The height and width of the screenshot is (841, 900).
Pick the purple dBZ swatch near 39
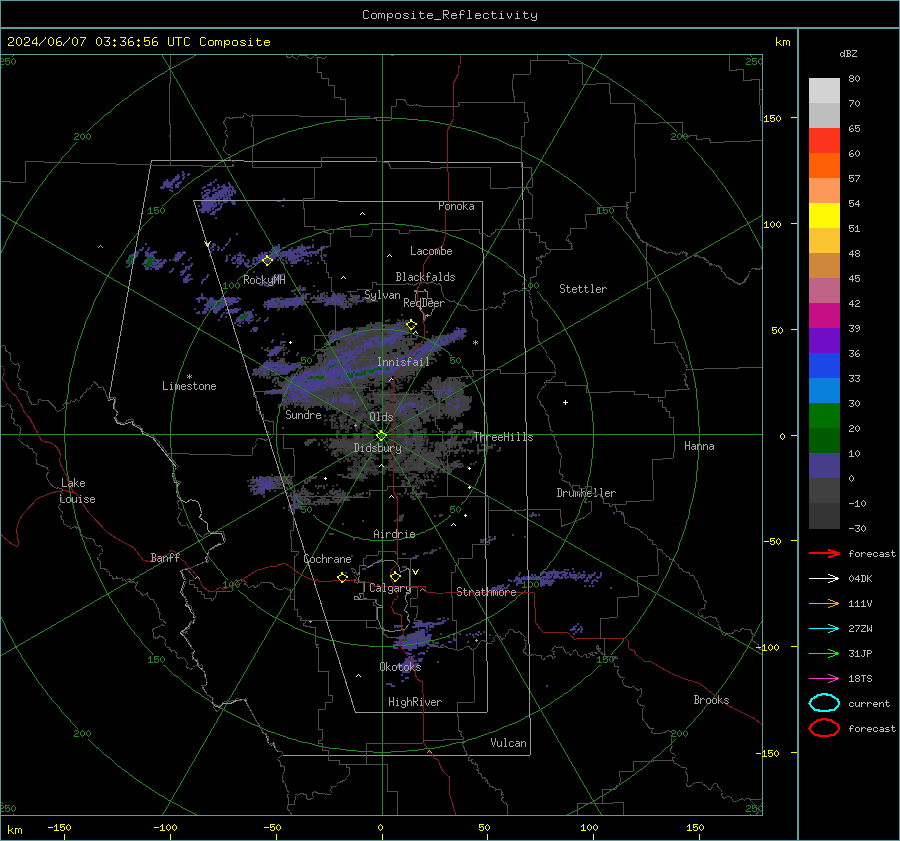[824, 340]
